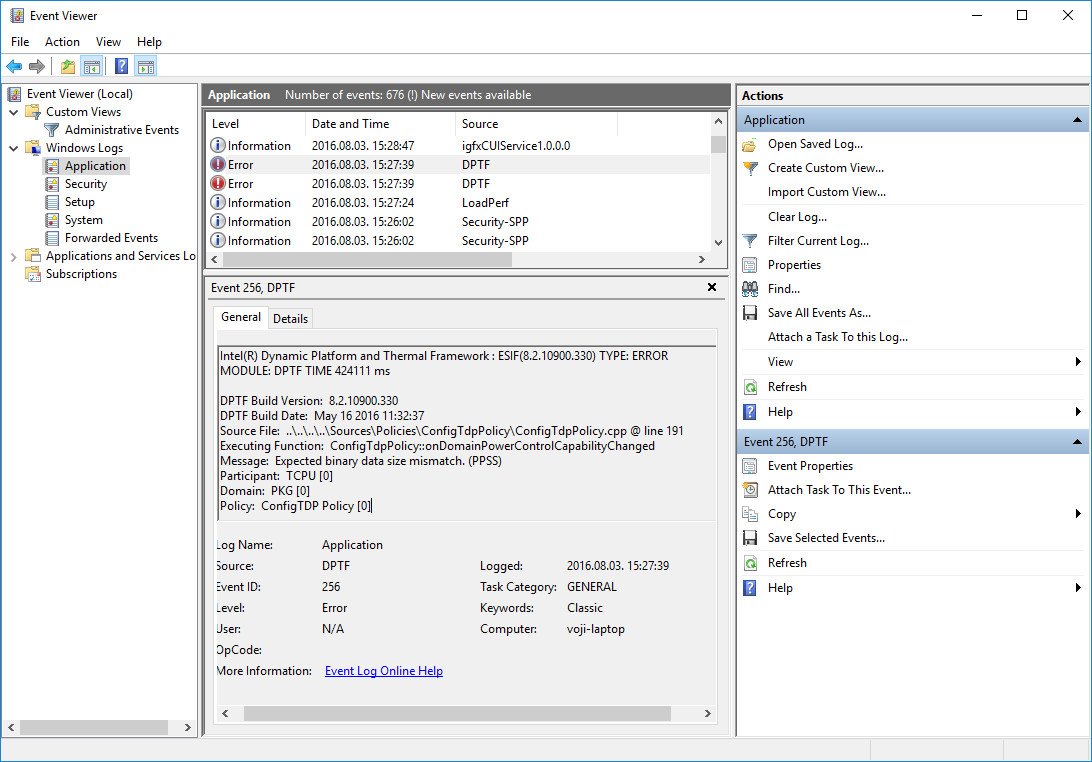Collapse the Application actions section

[1077, 120]
